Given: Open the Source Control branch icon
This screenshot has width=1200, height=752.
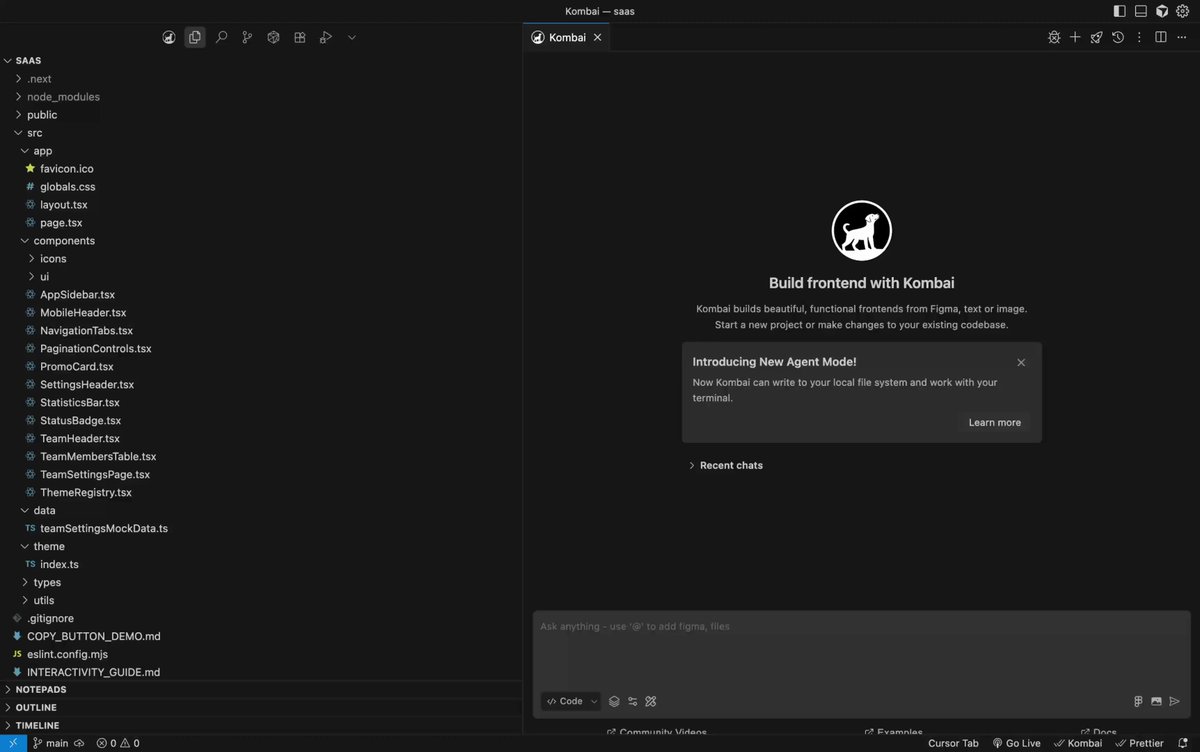Looking at the screenshot, I should pos(247,37).
